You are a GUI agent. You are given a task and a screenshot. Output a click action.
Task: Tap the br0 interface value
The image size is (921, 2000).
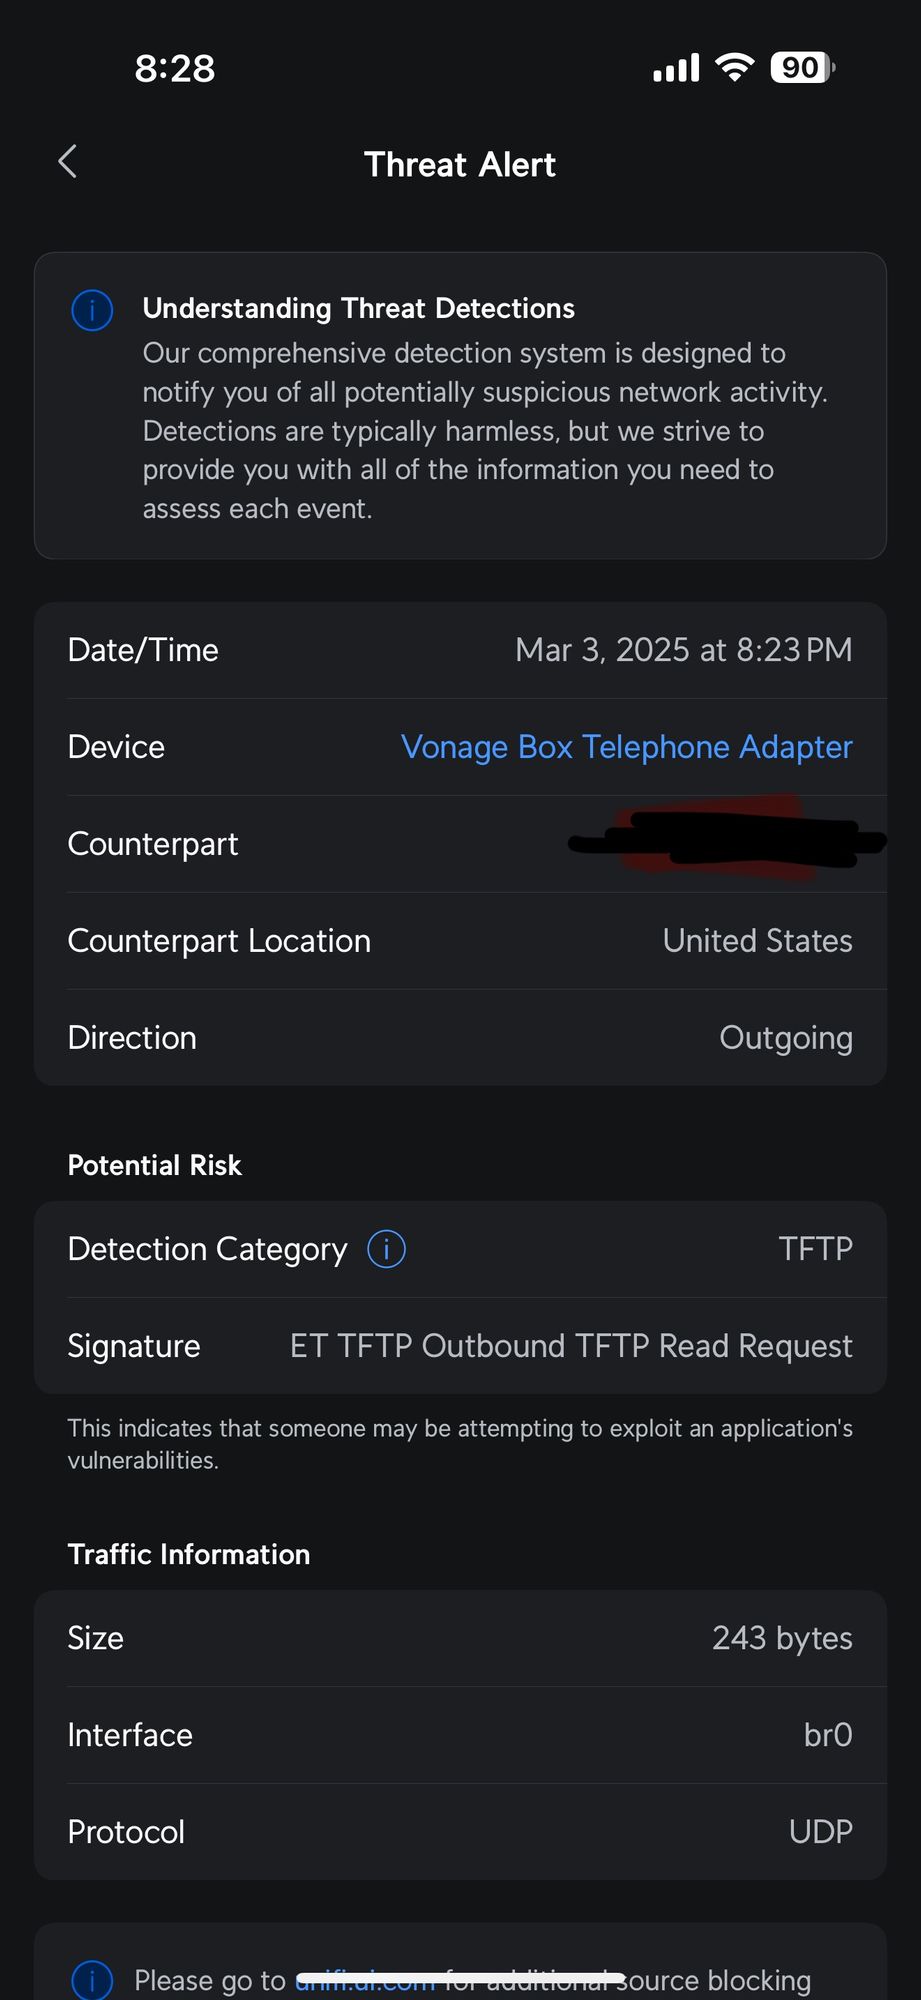[828, 1735]
